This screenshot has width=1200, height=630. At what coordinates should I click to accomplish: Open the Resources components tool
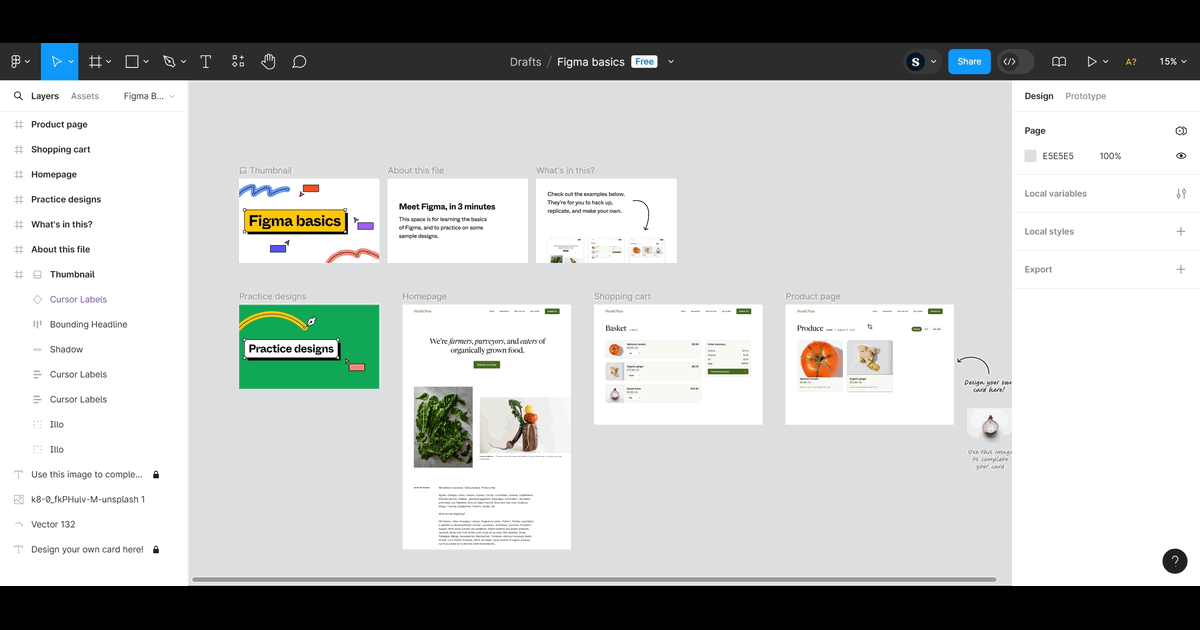[x=238, y=61]
